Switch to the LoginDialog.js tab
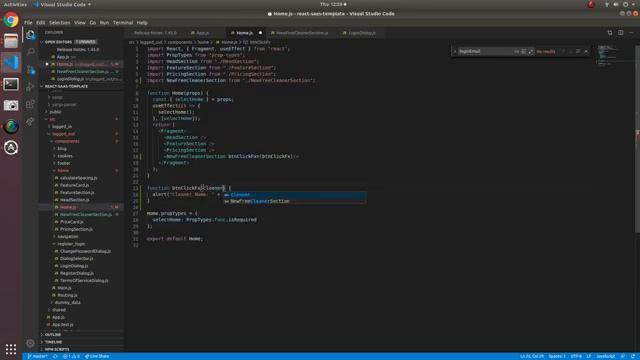Image resolution: width=640 pixels, height=360 pixels. 361,33
